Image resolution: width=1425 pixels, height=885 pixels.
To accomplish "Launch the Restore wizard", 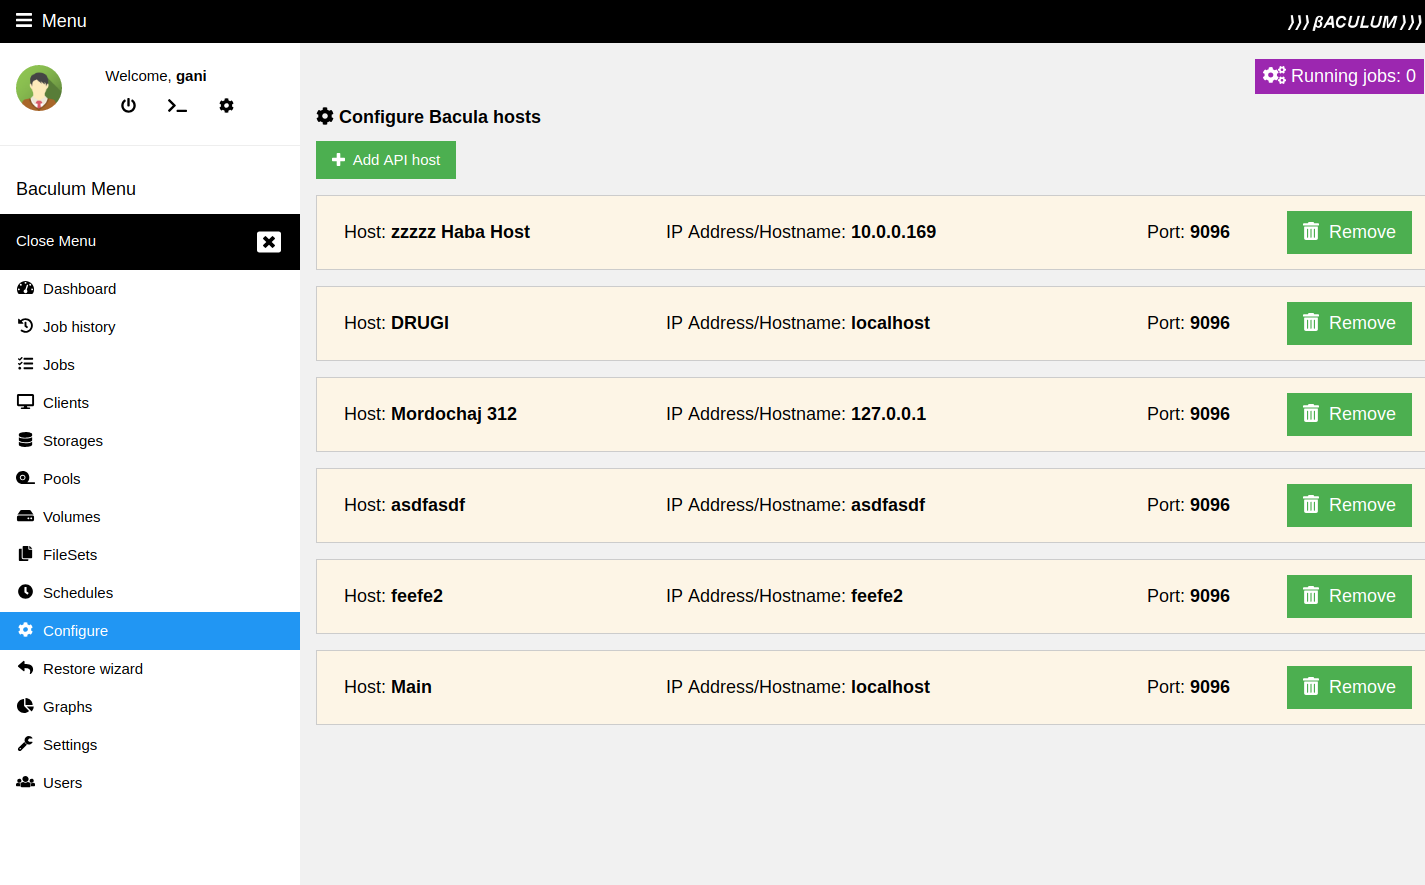I will (x=150, y=669).
